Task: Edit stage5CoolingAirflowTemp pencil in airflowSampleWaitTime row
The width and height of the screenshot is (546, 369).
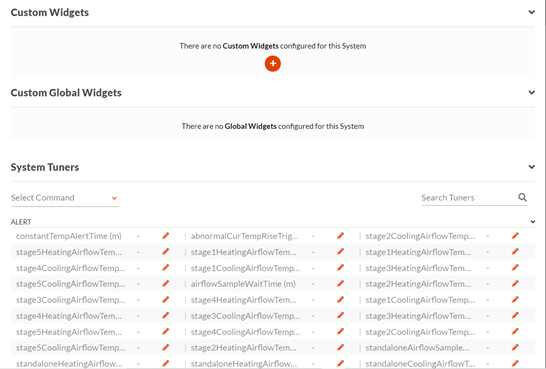Action: 165,284
